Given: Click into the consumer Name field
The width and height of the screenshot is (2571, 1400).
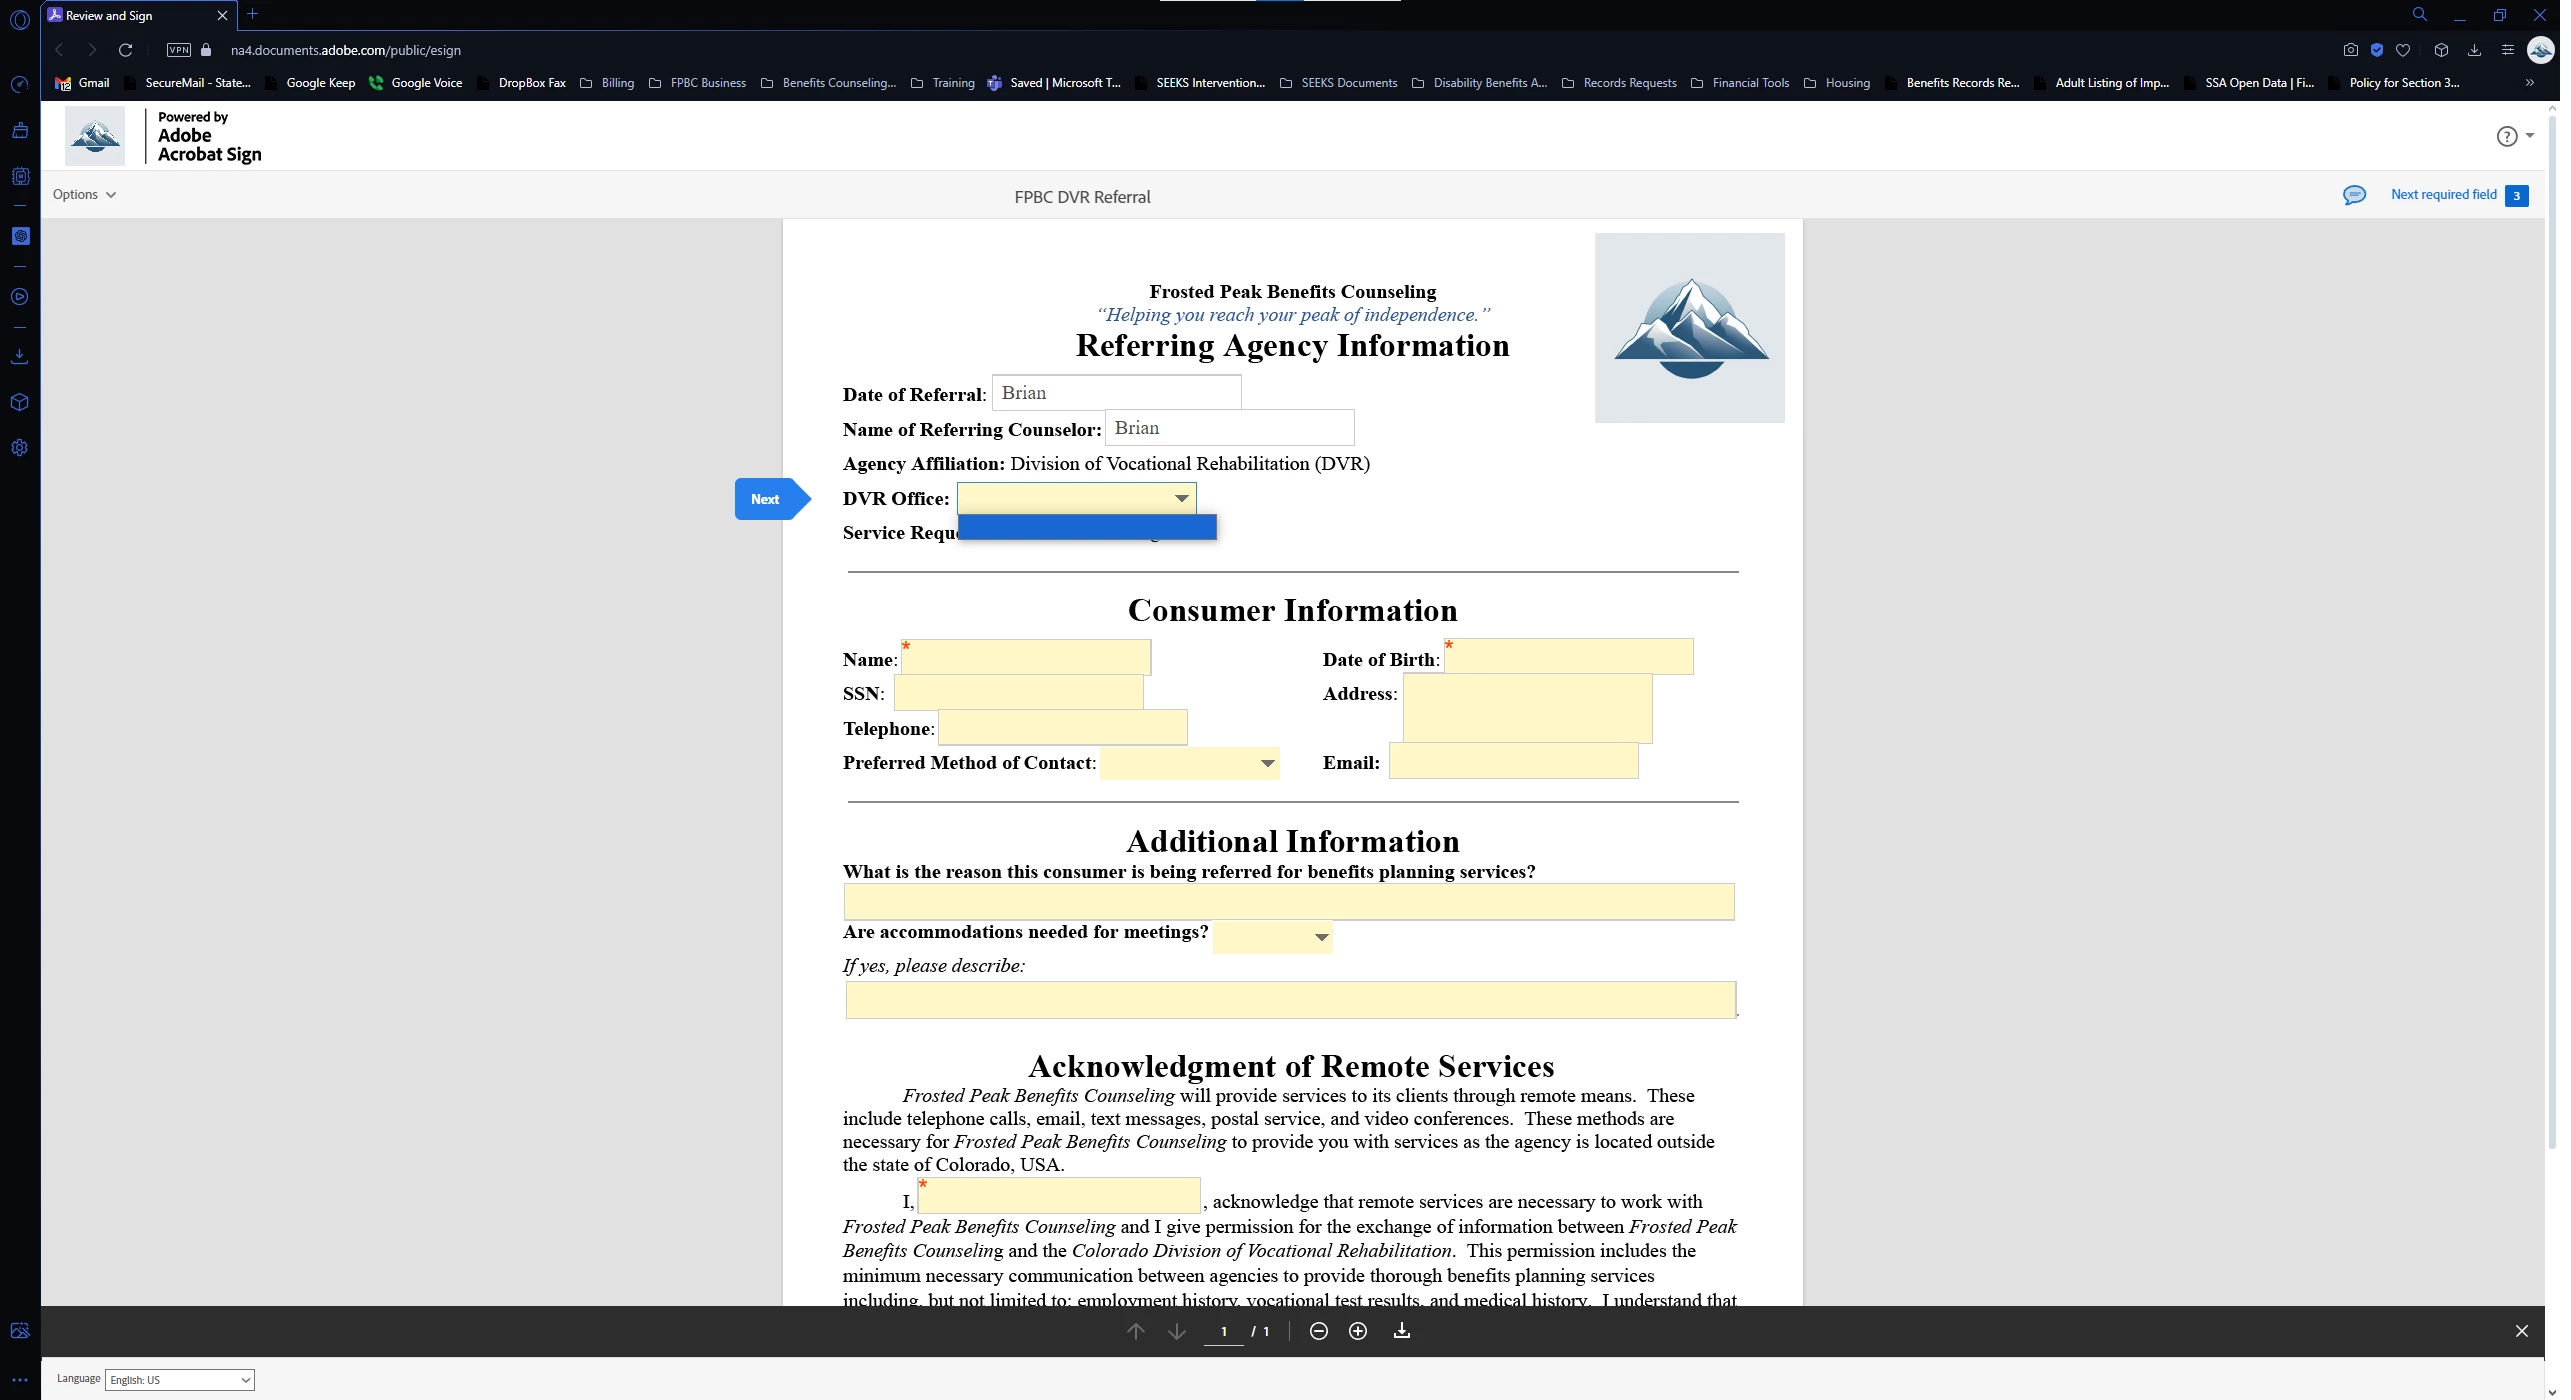Looking at the screenshot, I should (x=1026, y=659).
